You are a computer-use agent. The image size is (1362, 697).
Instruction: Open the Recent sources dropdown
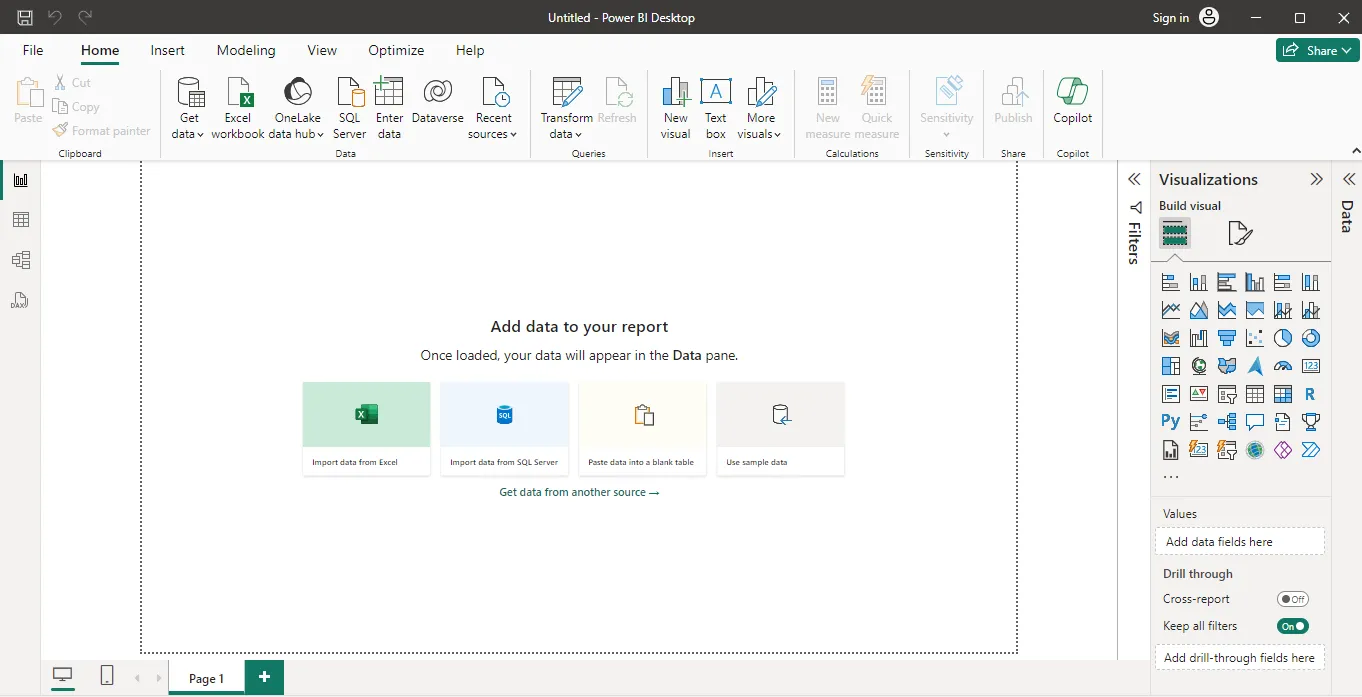tap(493, 108)
